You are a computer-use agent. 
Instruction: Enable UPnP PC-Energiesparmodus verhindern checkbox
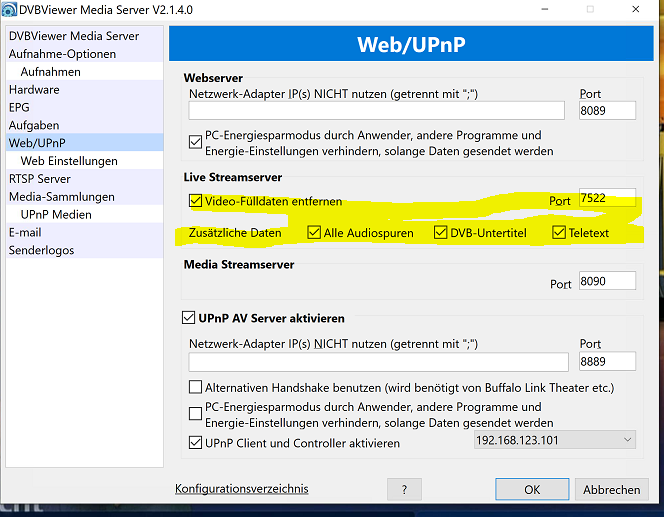pos(195,414)
